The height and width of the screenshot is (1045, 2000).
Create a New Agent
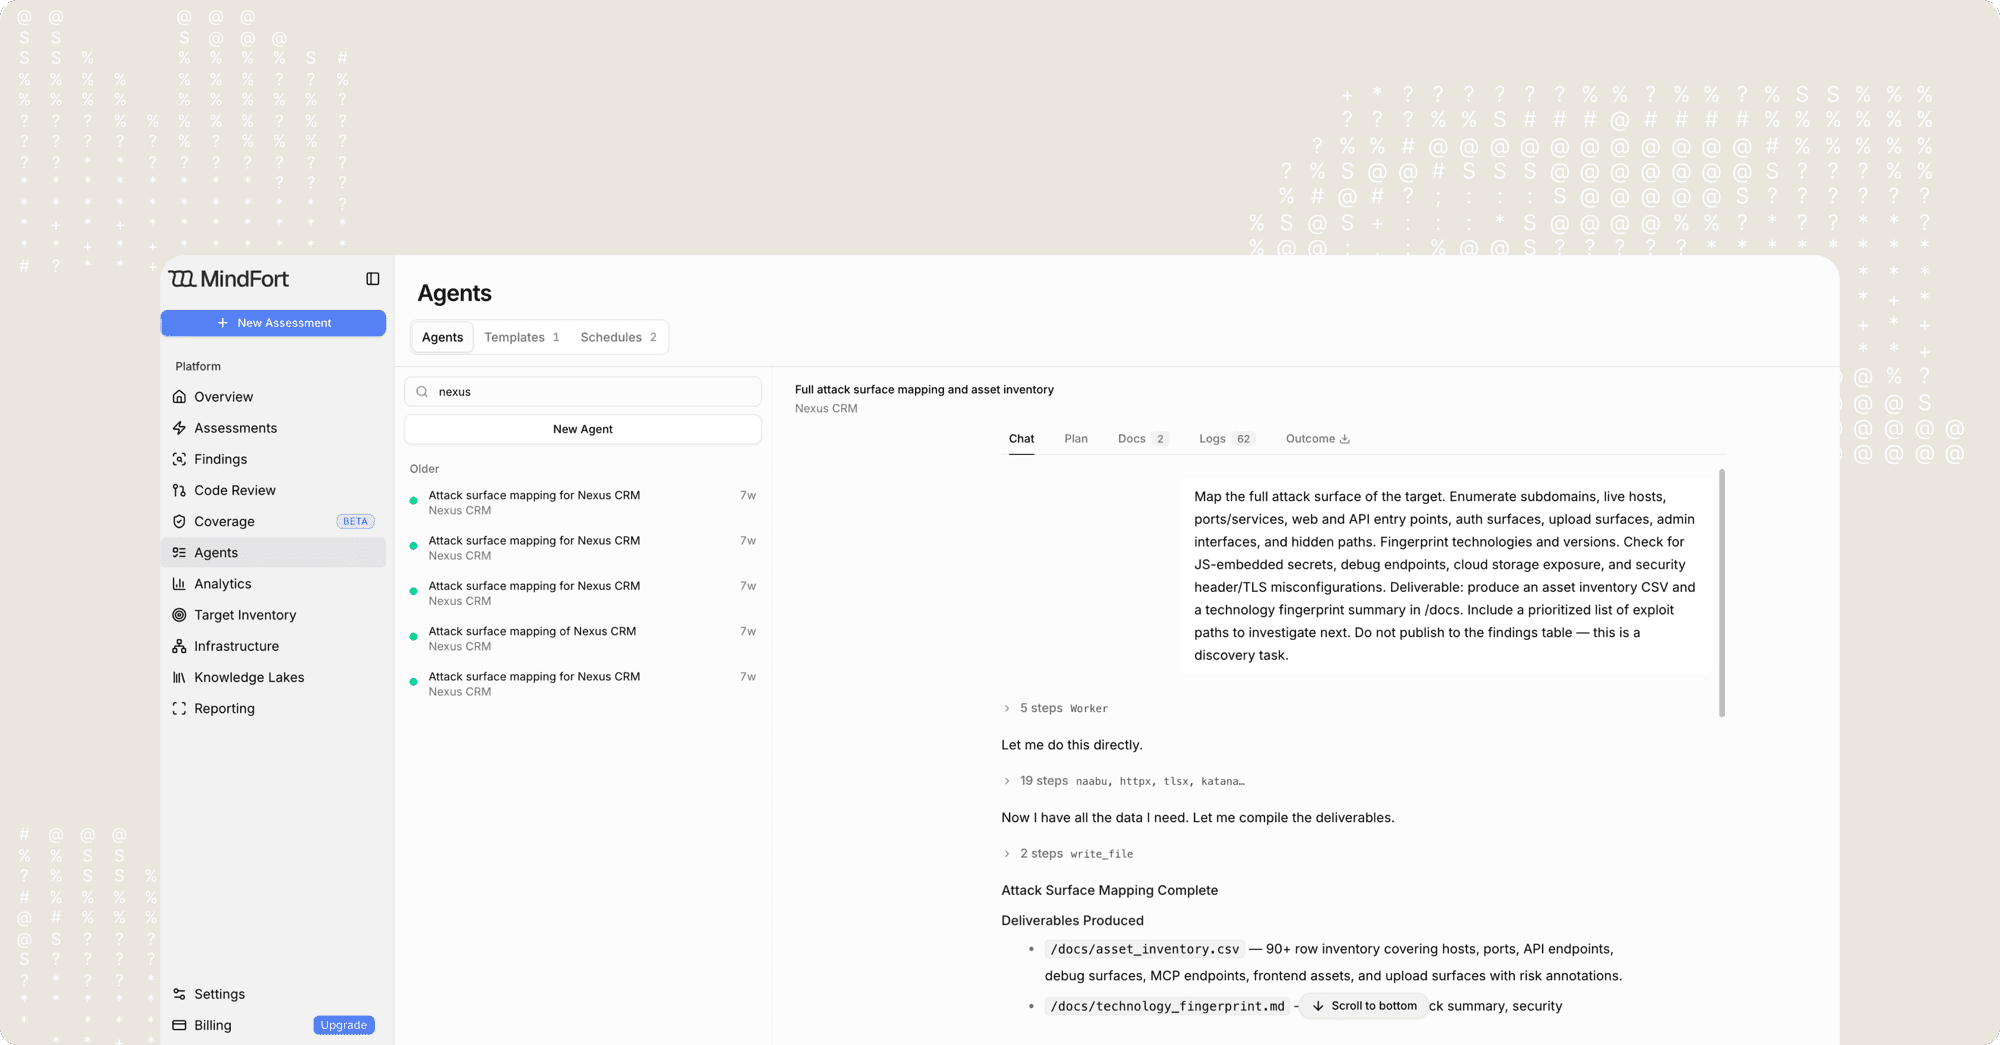point(583,429)
